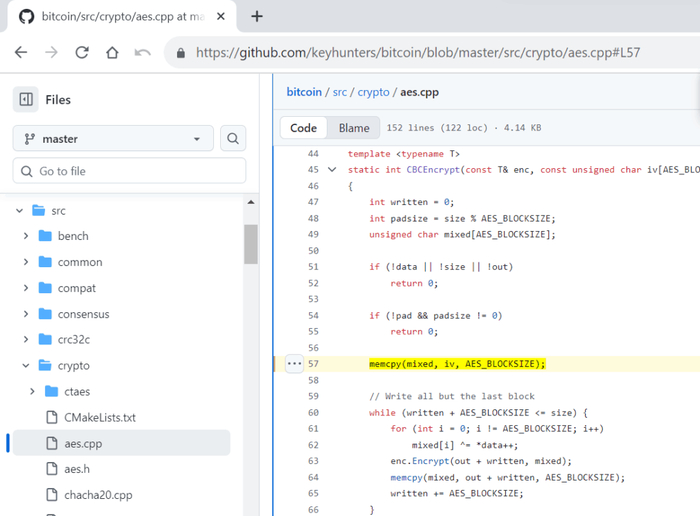Click the browser back arrow
The height and width of the screenshot is (516, 700).
click(x=21, y=53)
